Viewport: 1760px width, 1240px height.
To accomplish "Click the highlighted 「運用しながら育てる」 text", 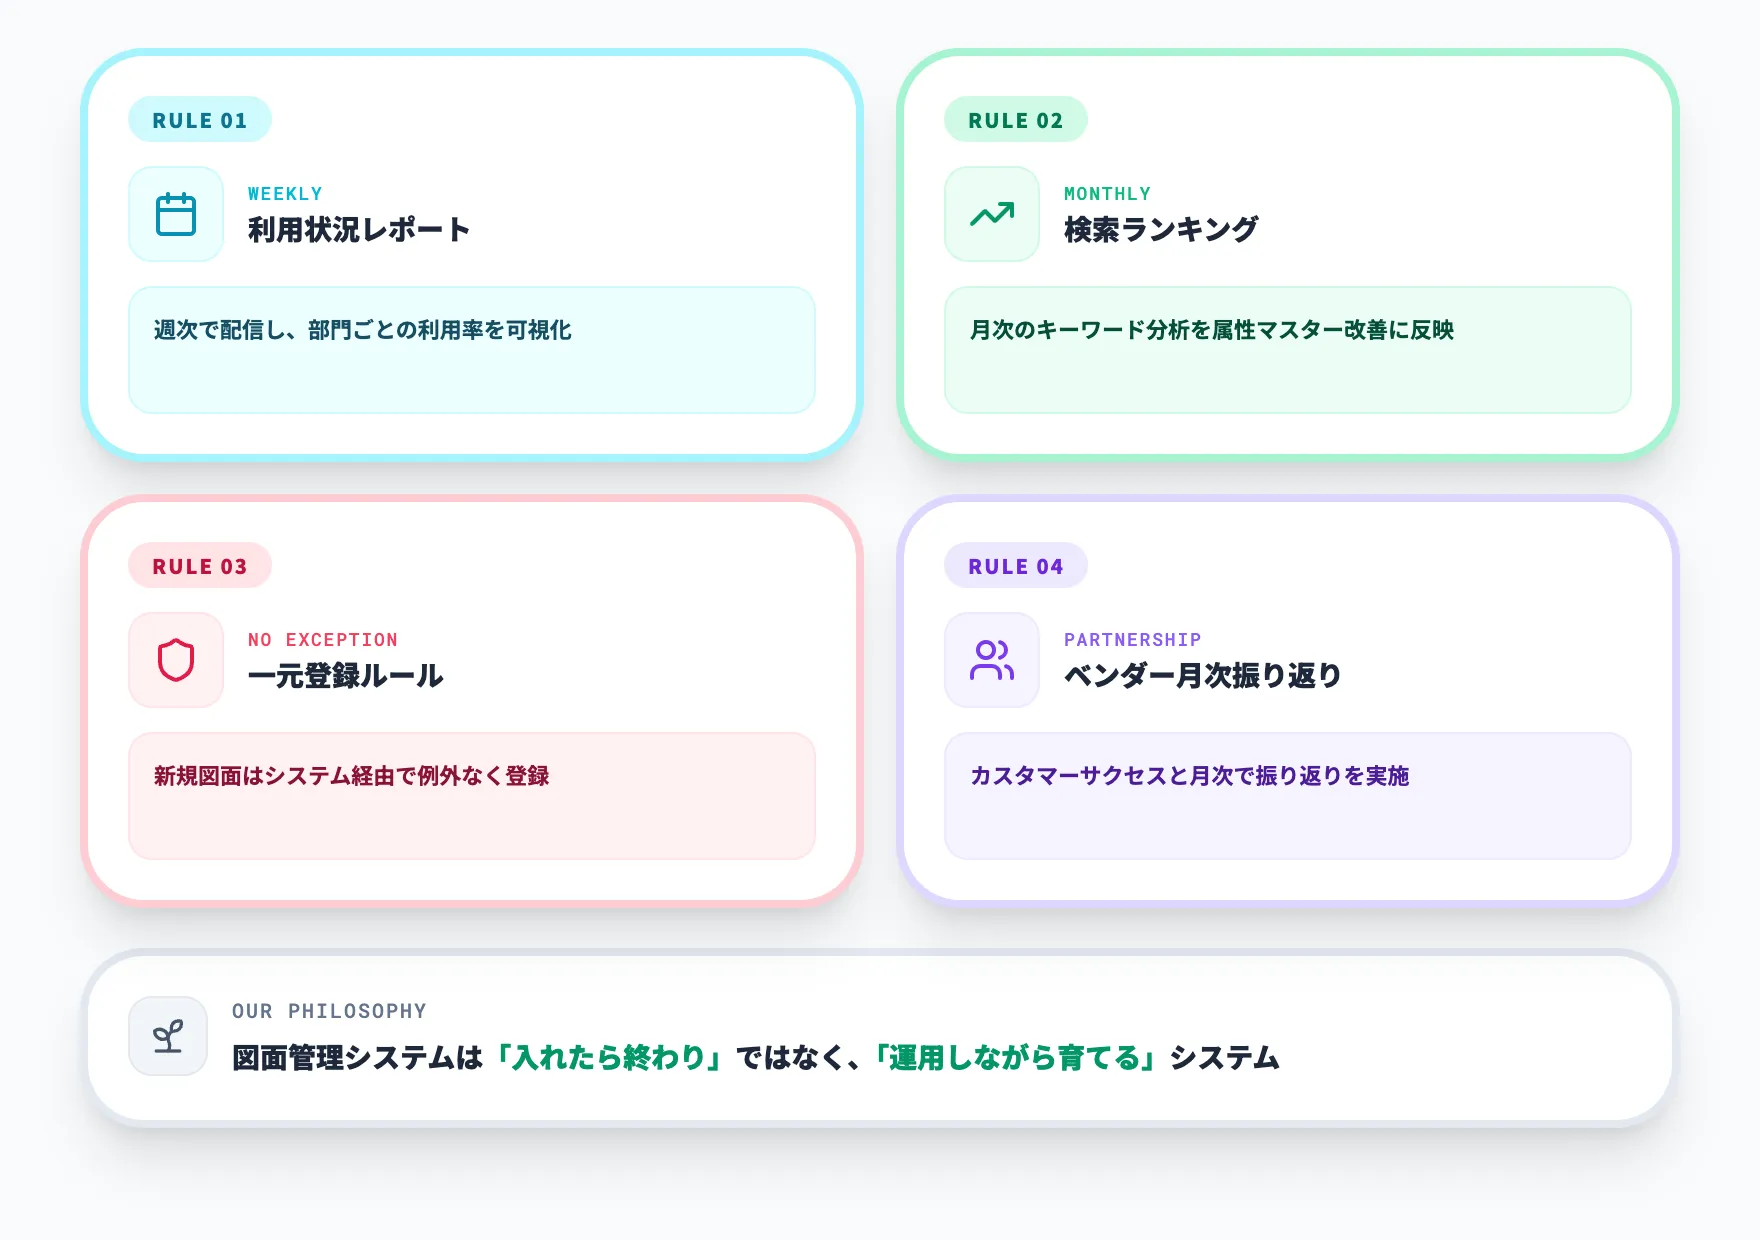I will [x=1017, y=1057].
